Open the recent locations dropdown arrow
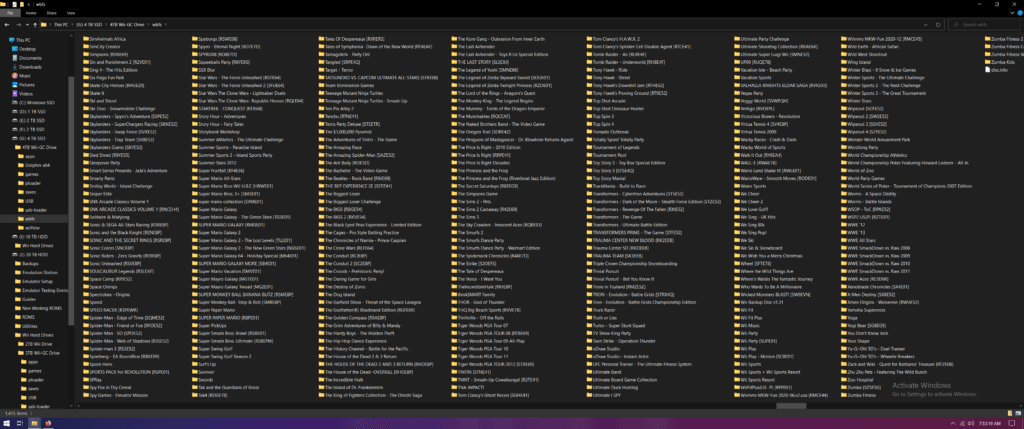Image resolution: width=1024 pixels, height=429 pixels. (x=25, y=25)
